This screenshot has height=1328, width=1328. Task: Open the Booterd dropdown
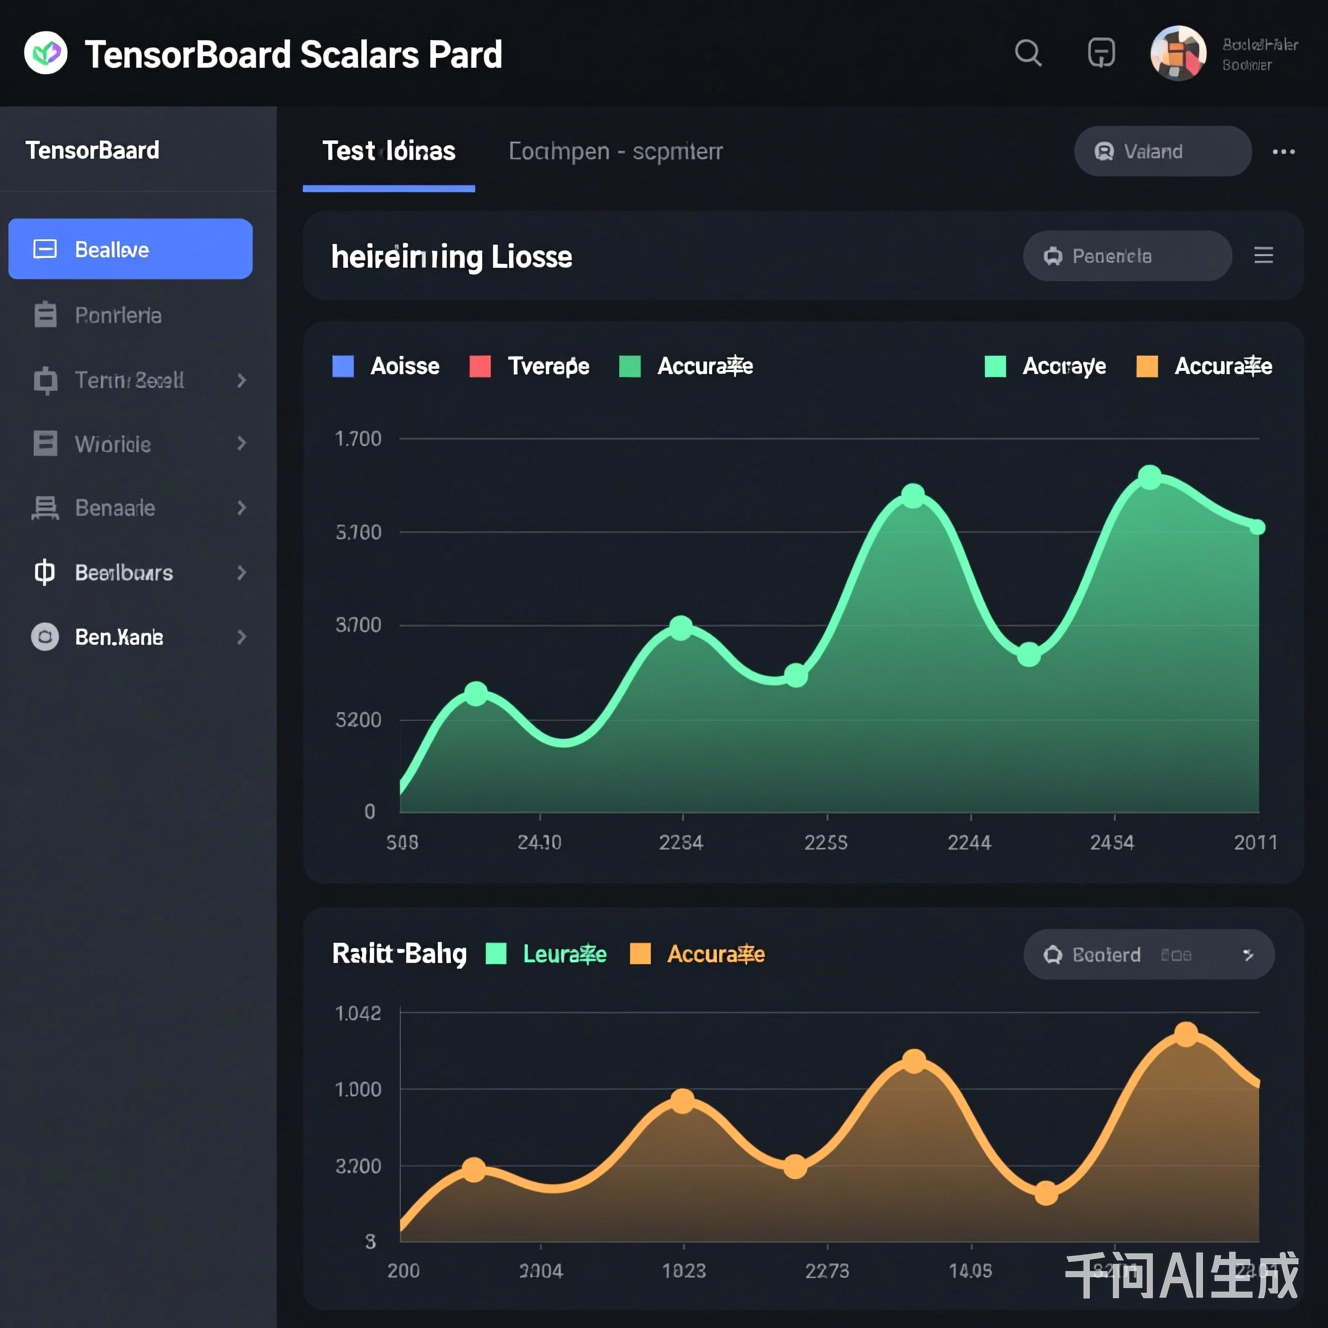coord(1149,955)
